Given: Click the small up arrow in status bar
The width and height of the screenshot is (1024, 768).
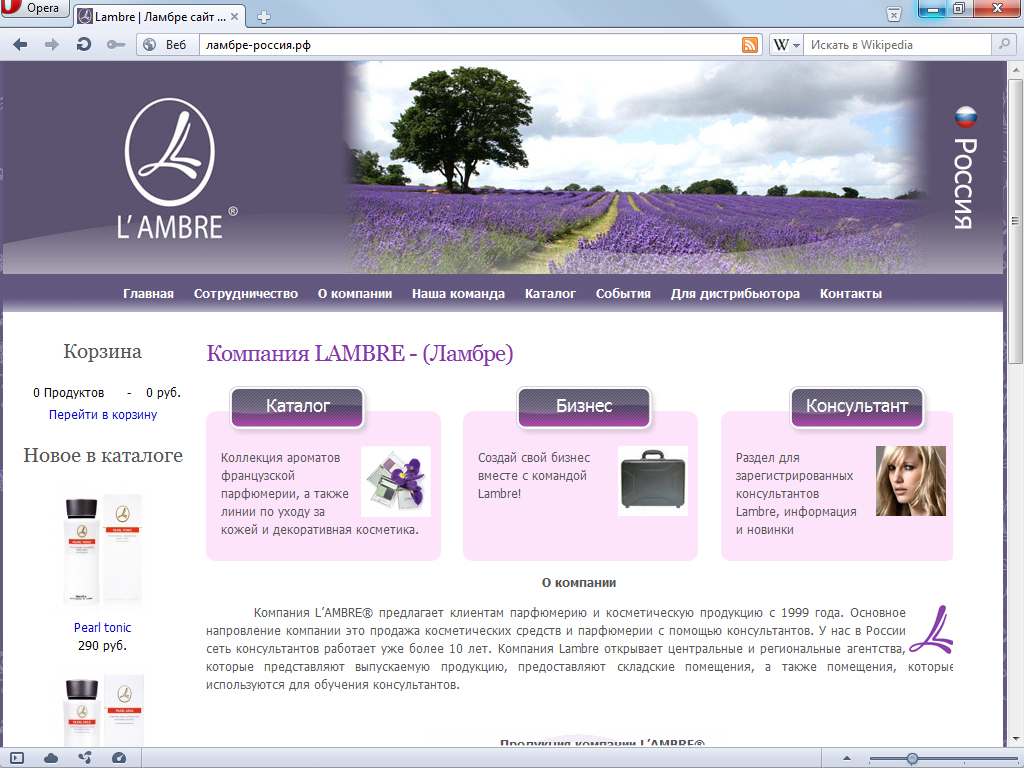Looking at the screenshot, I should [847, 758].
